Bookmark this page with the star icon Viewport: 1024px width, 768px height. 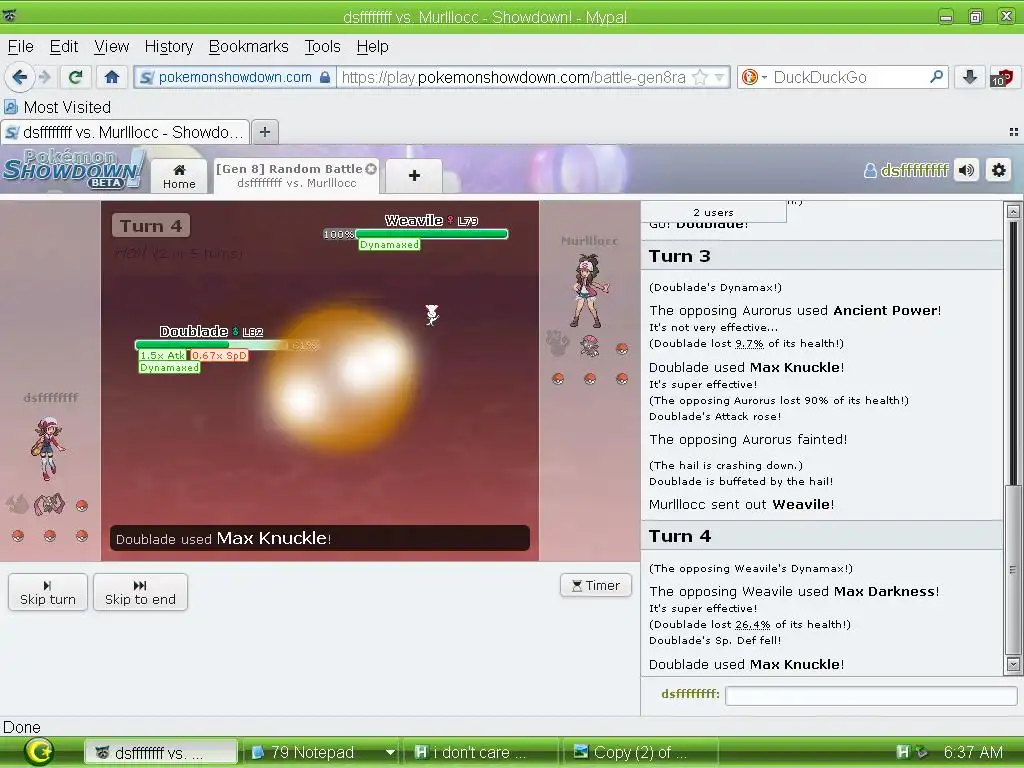[x=699, y=77]
